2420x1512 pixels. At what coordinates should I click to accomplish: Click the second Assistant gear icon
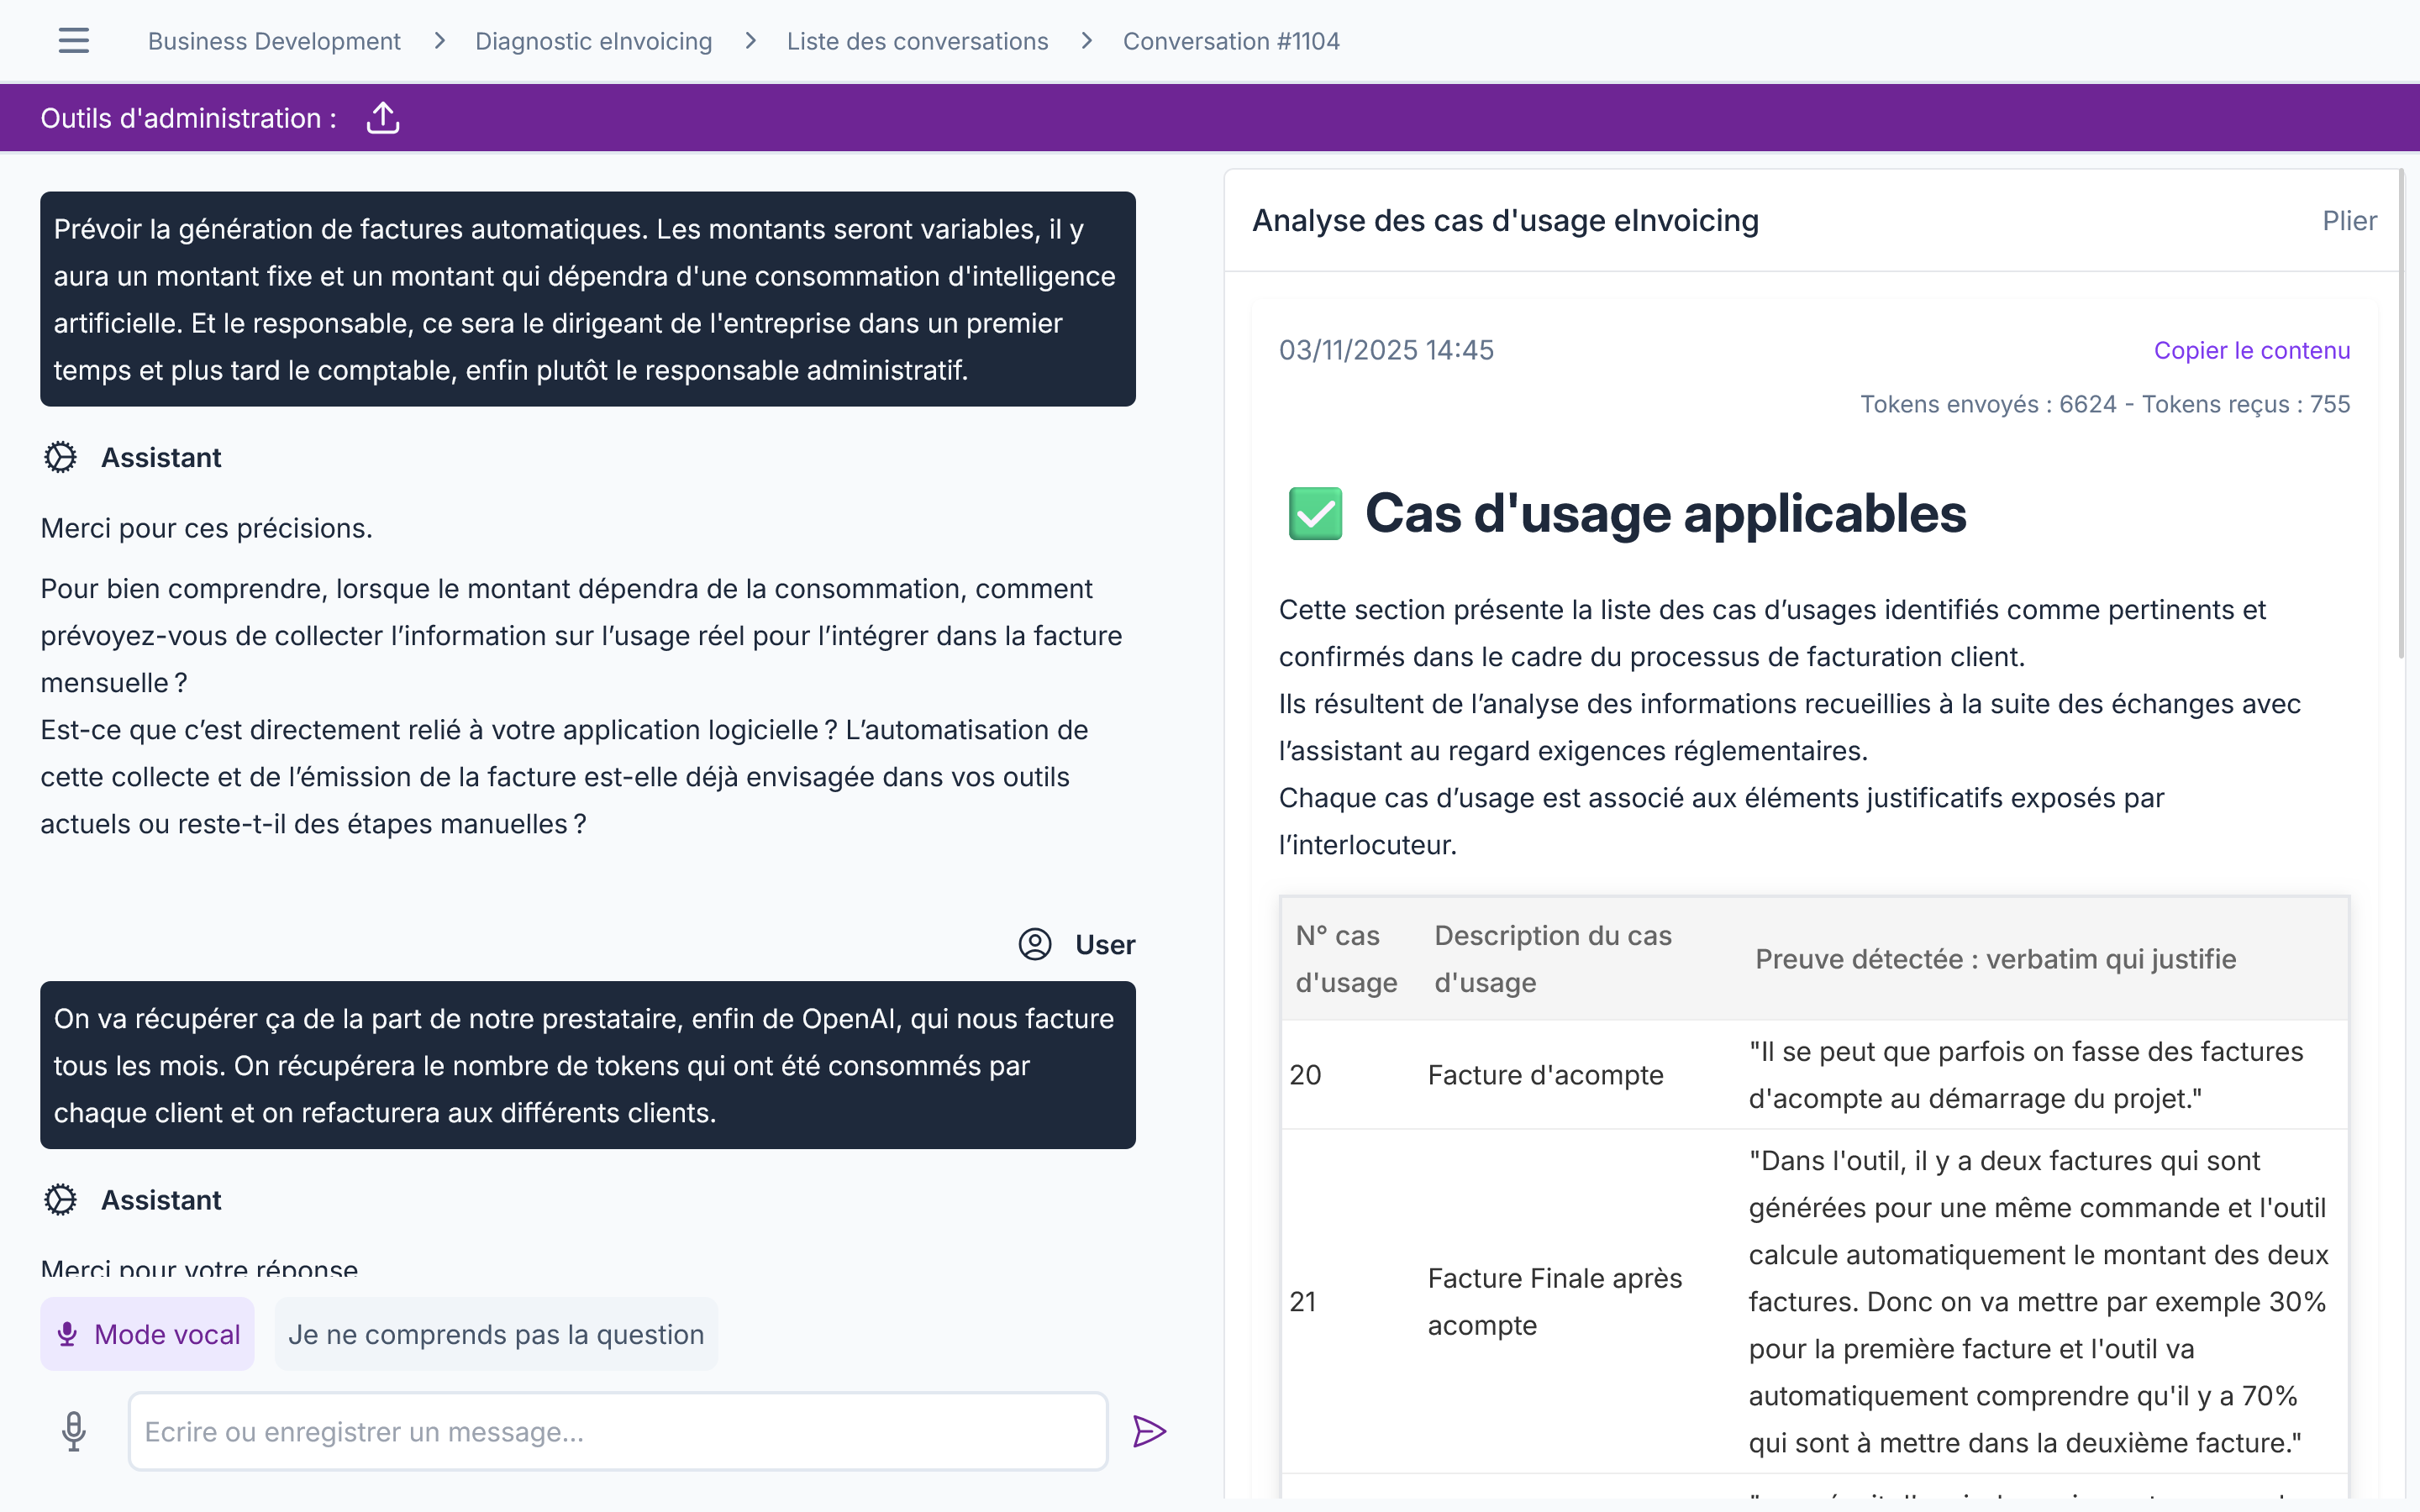pyautogui.click(x=60, y=1200)
